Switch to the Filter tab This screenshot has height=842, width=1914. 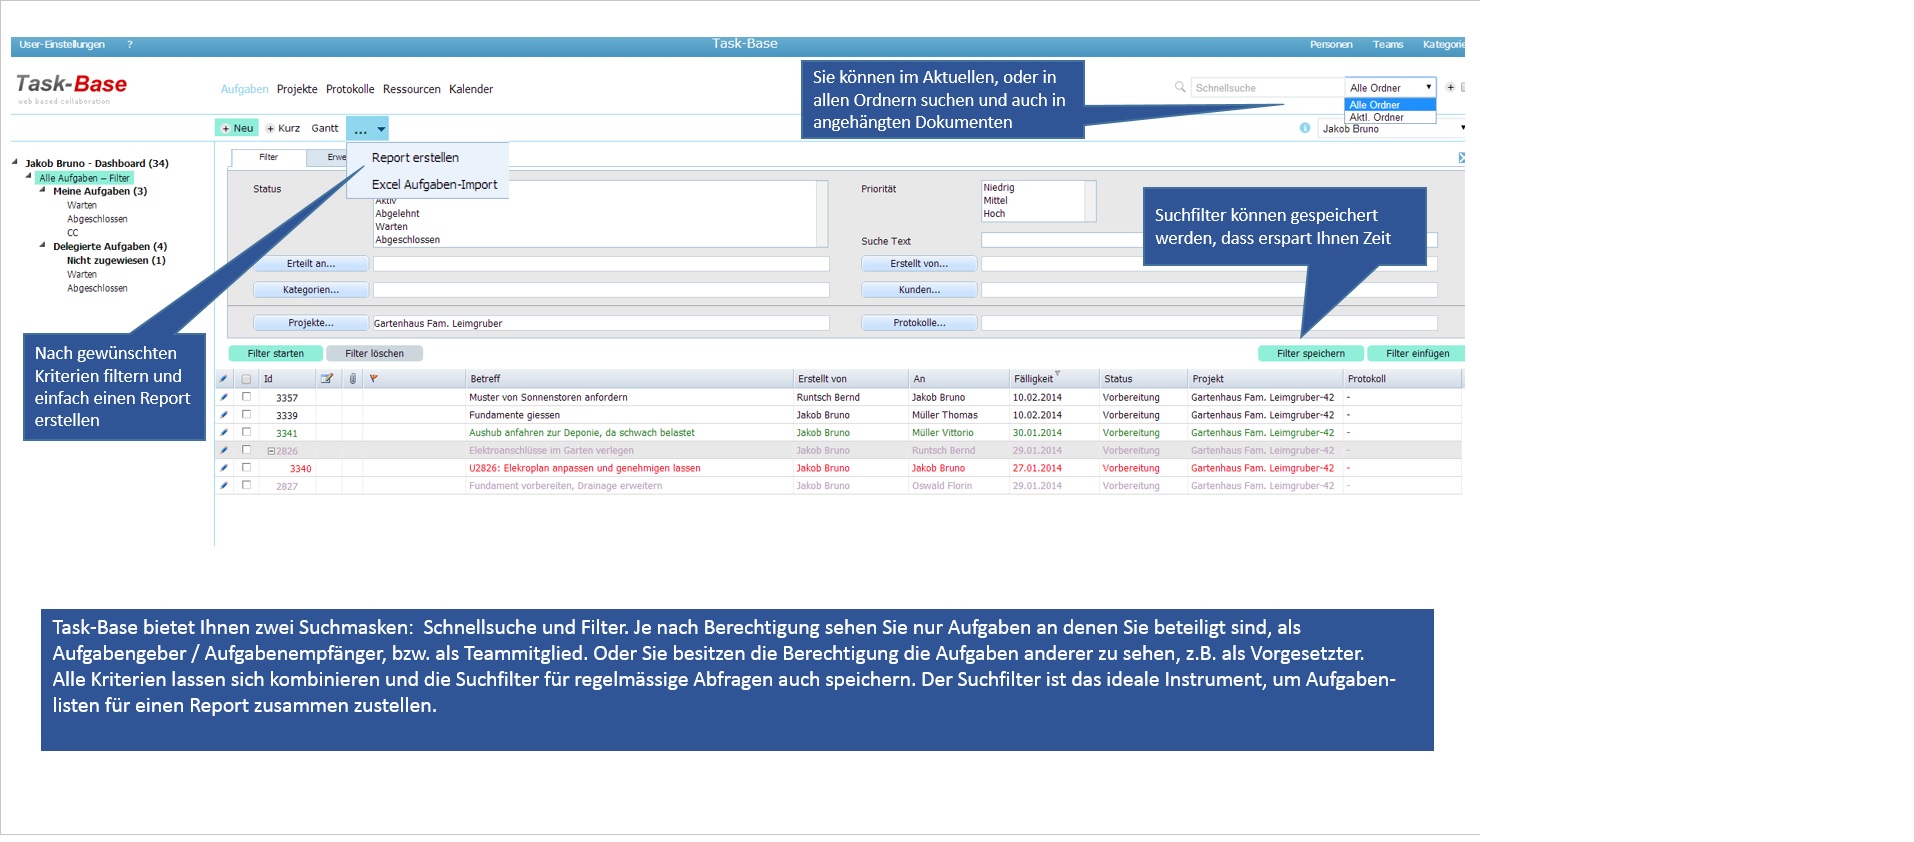click(x=269, y=157)
